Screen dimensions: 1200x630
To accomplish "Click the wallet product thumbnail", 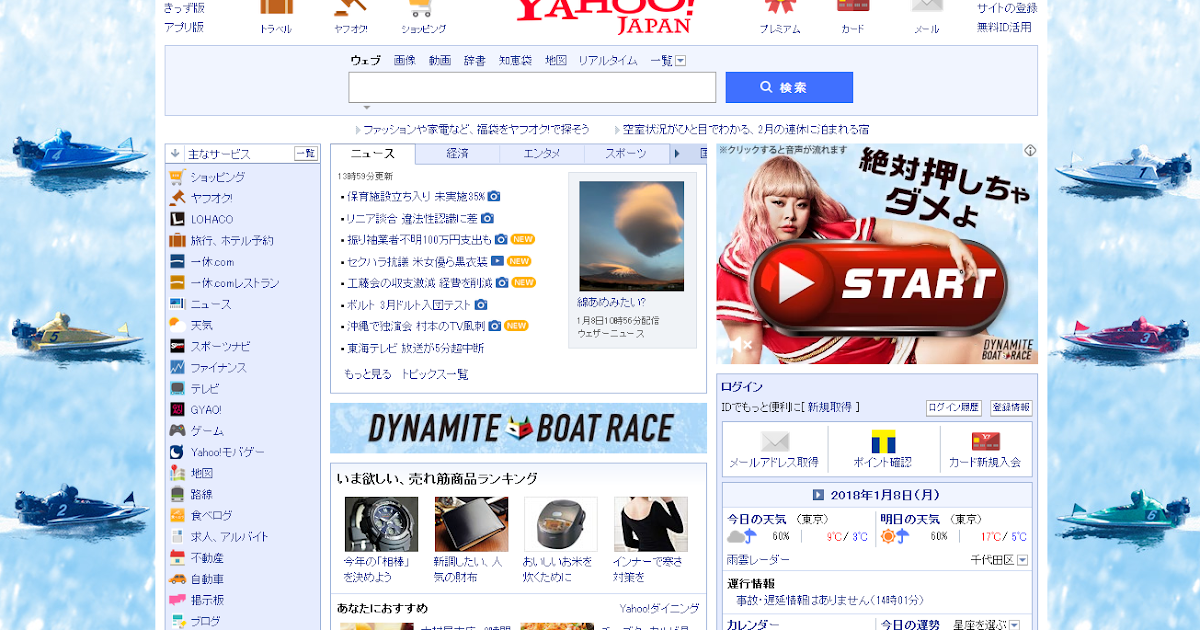I will [x=471, y=524].
